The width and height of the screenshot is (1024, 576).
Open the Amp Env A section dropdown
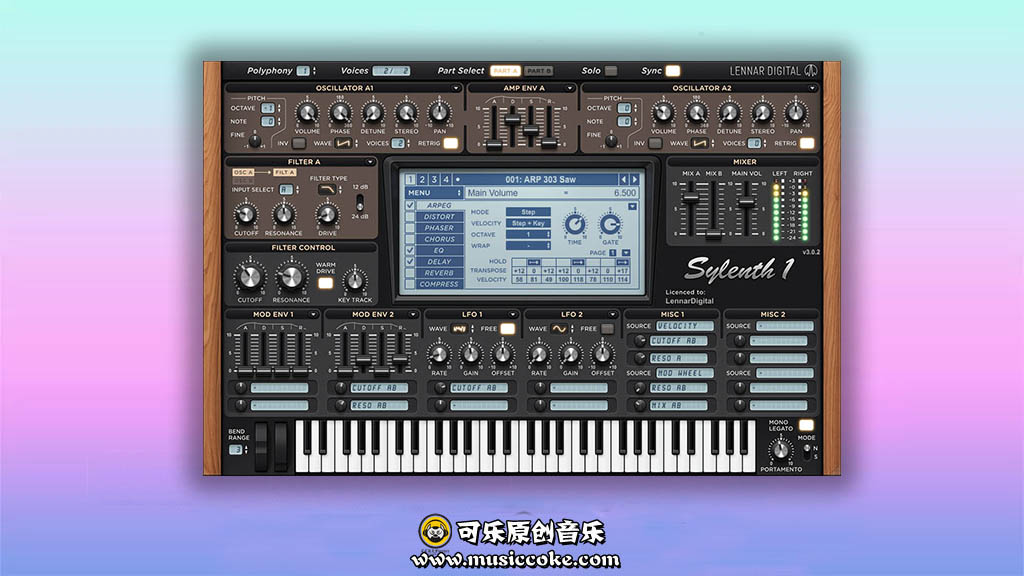tap(569, 88)
